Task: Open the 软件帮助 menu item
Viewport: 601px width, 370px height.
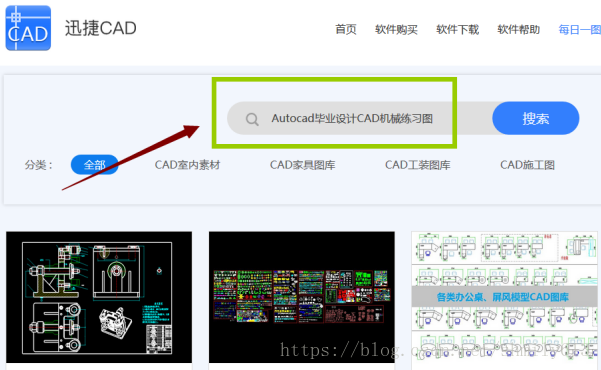Action: [519, 30]
